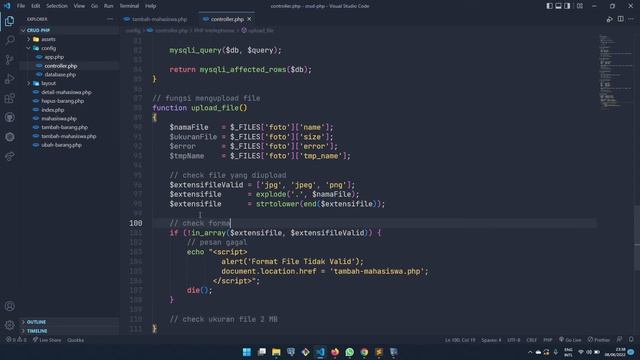Viewport: 640px width, 360px height.
Task: Open the Search view in the activity bar
Action: coord(9,40)
